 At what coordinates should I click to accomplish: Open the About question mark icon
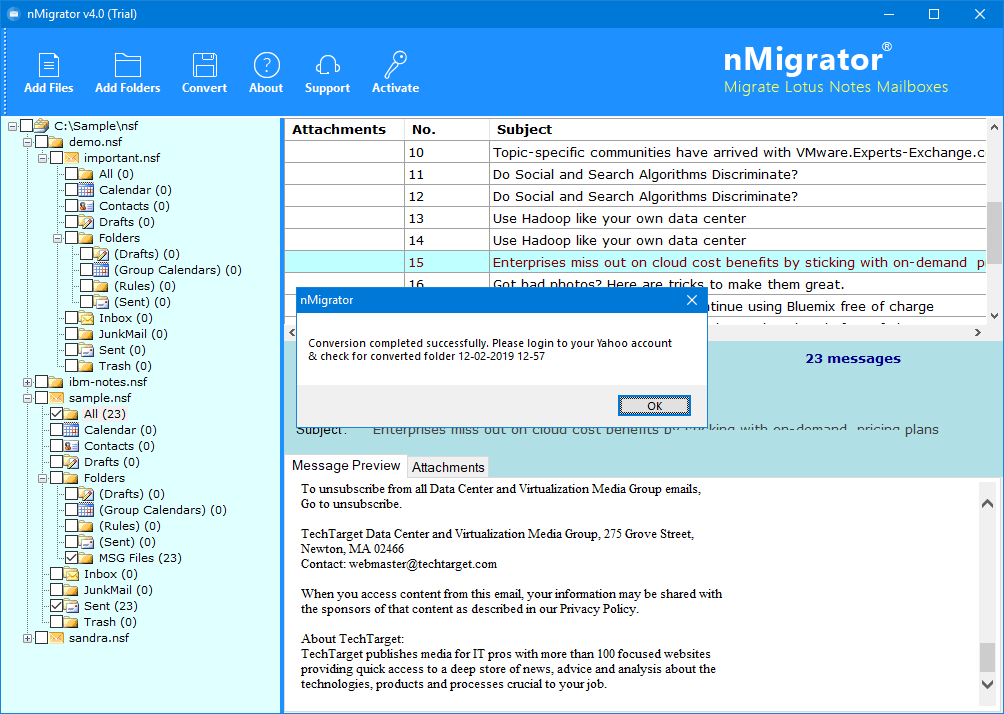point(266,65)
